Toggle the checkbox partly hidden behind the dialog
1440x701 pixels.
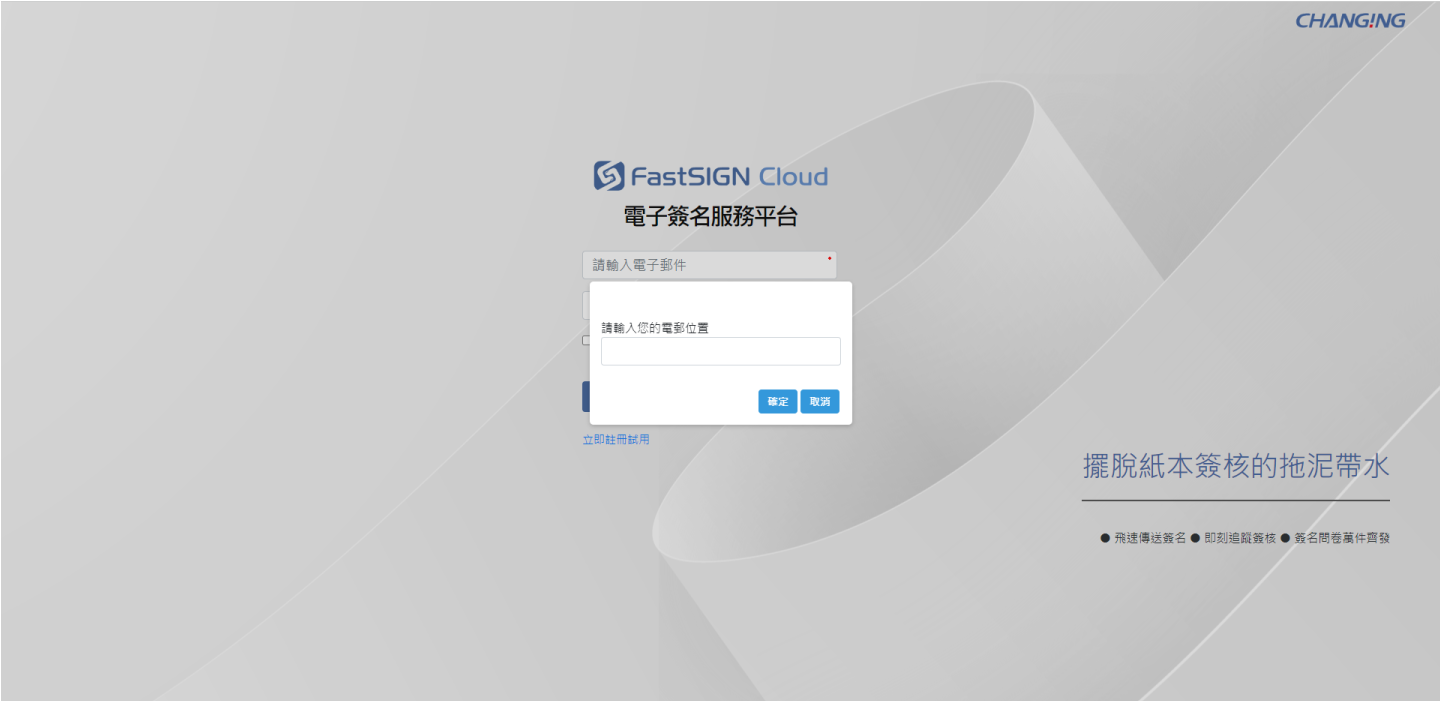[x=586, y=340]
